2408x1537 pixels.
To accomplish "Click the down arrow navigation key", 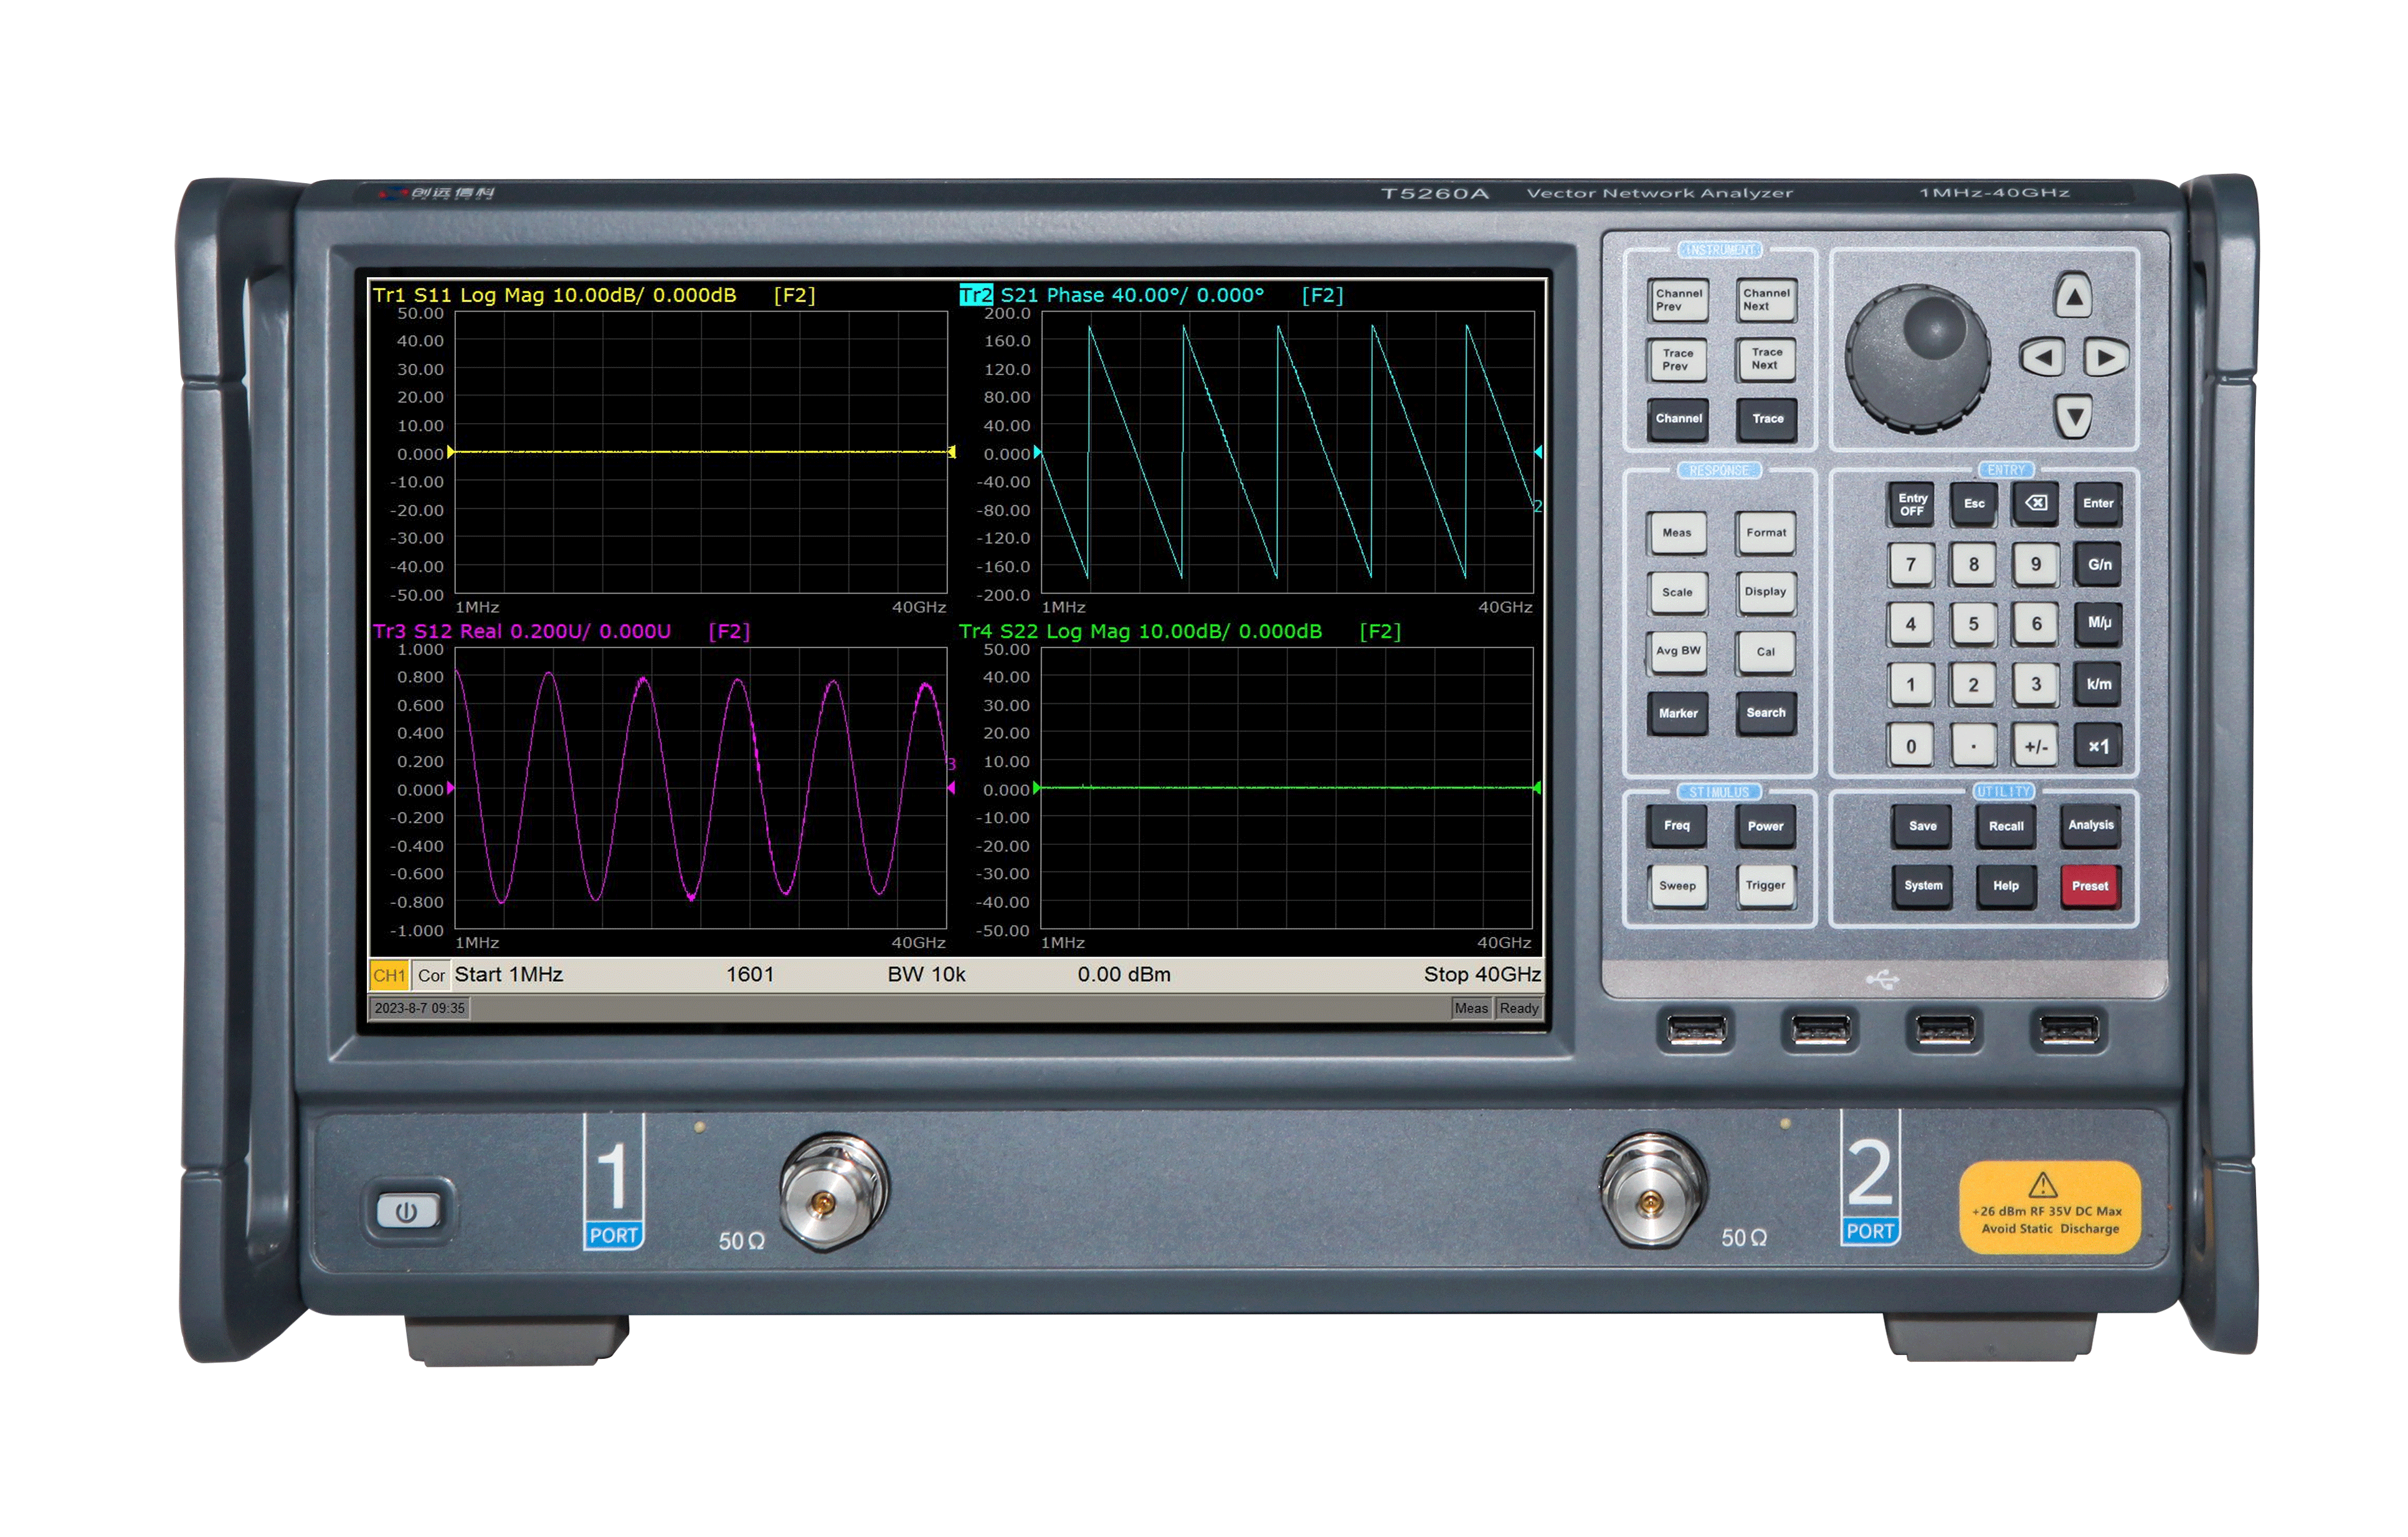I will [2073, 416].
